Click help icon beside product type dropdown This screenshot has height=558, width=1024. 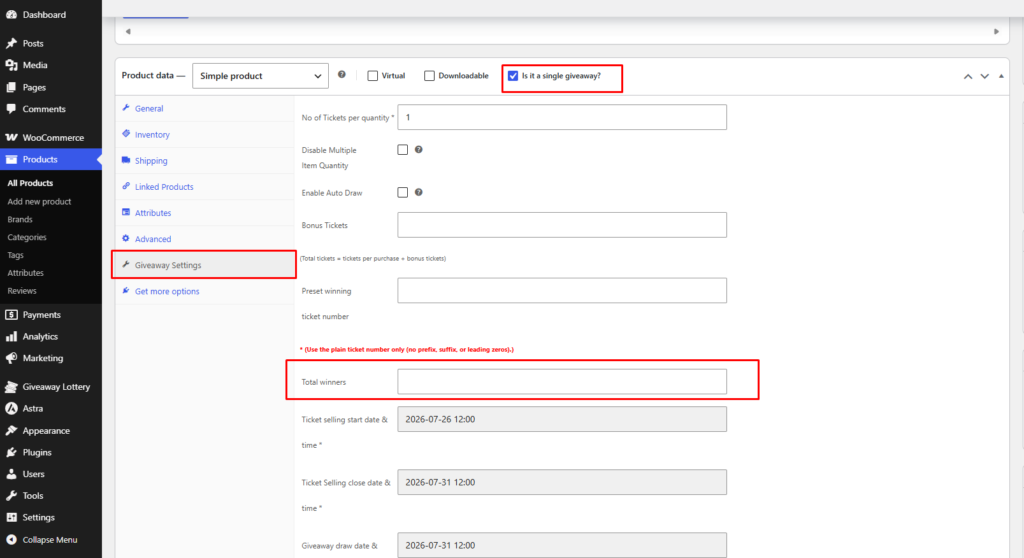tap(342, 74)
